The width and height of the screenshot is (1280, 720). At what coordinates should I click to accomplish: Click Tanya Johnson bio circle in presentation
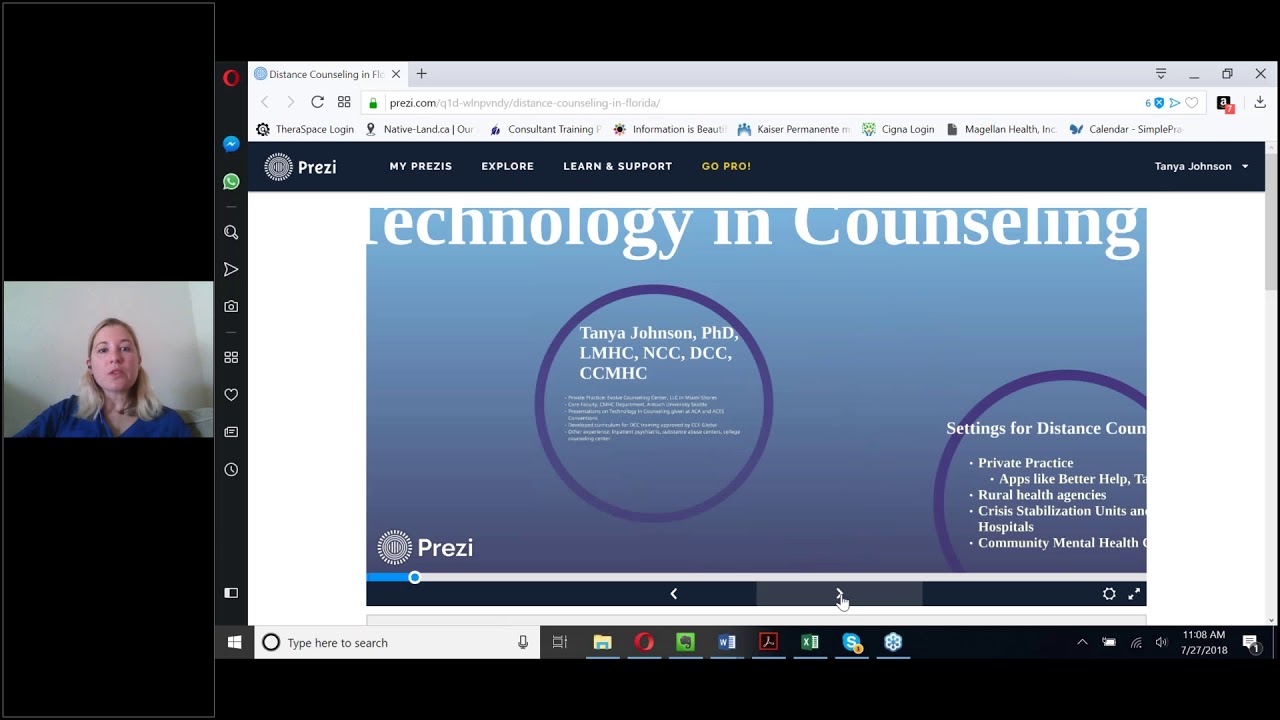(x=654, y=403)
